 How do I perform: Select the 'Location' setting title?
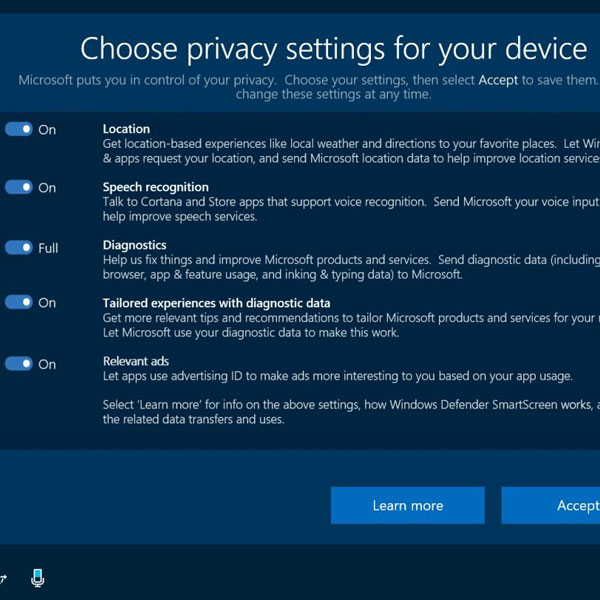pos(126,129)
